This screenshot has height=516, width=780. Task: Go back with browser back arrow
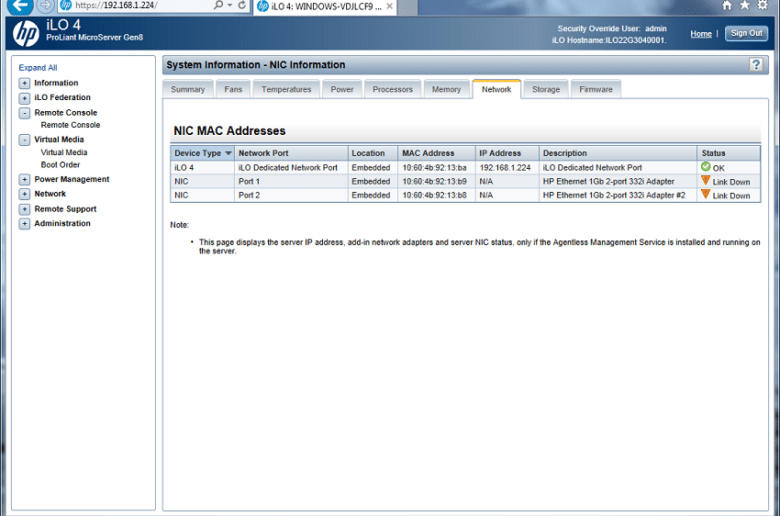pos(19,6)
